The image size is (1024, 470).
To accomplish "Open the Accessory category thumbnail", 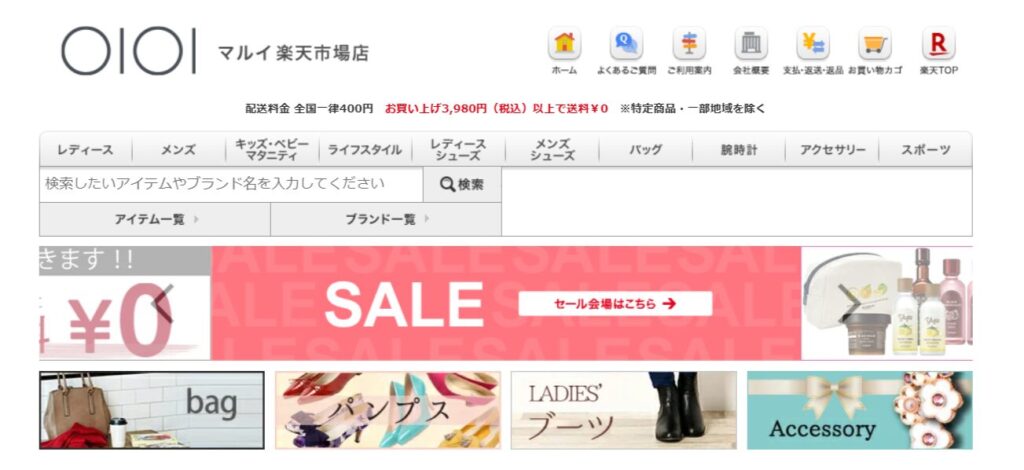I will pyautogui.click(x=859, y=410).
